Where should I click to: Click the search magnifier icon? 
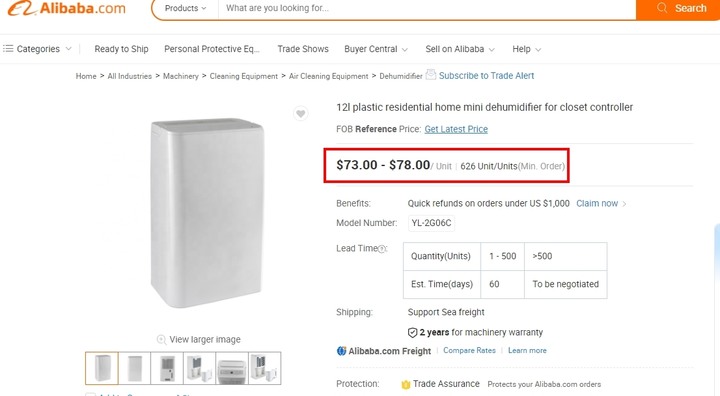point(662,8)
